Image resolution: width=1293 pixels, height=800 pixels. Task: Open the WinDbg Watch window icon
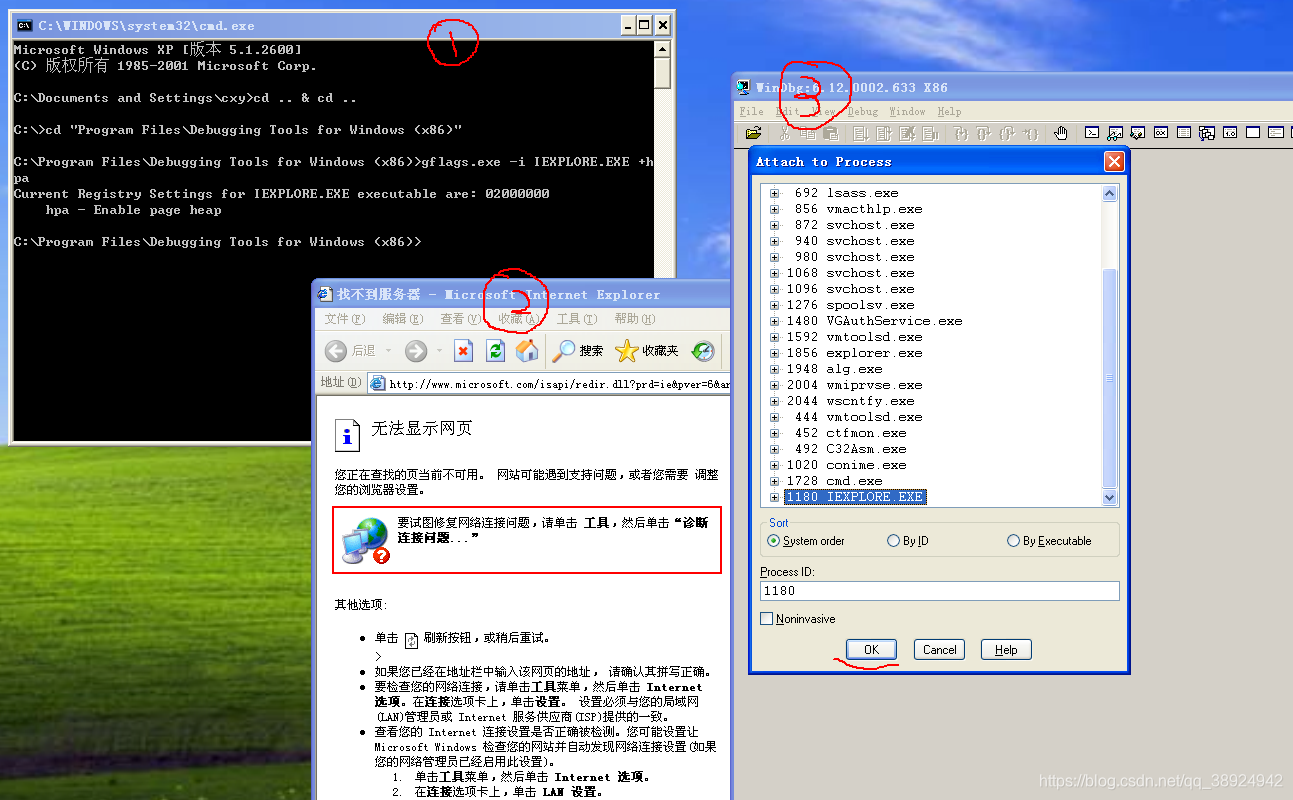[1114, 133]
